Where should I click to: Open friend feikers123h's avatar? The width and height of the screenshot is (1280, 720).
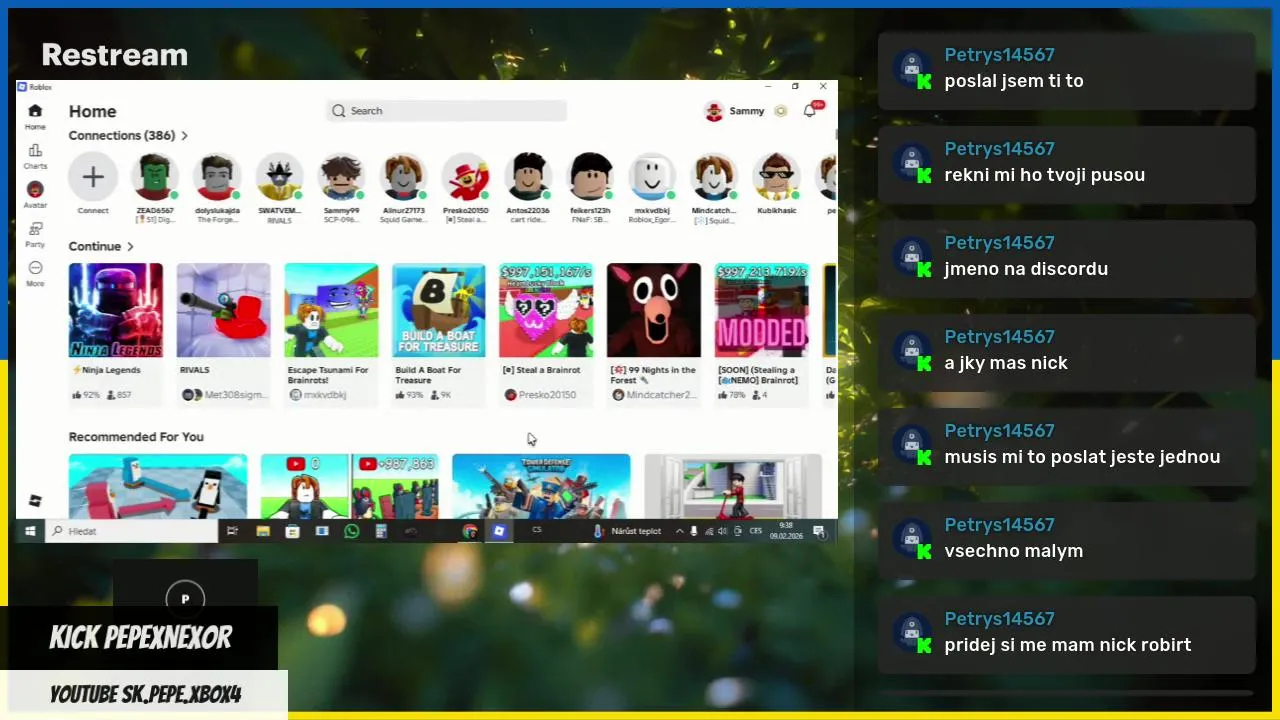590,177
